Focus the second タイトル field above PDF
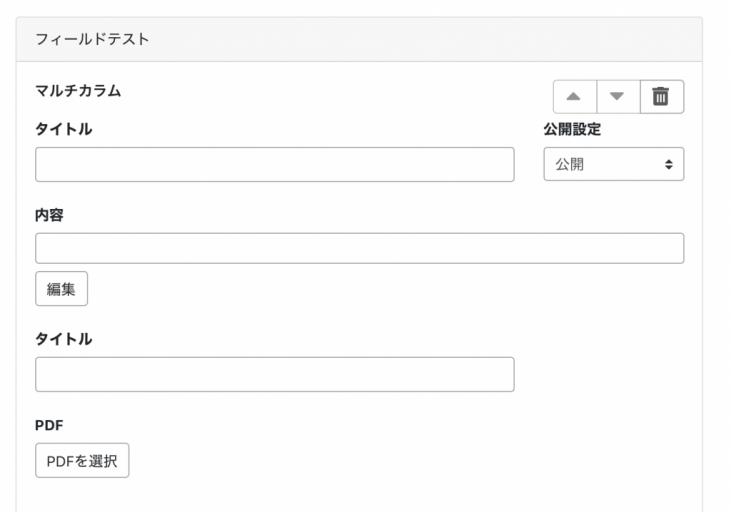The image size is (731, 512). pos(274,374)
